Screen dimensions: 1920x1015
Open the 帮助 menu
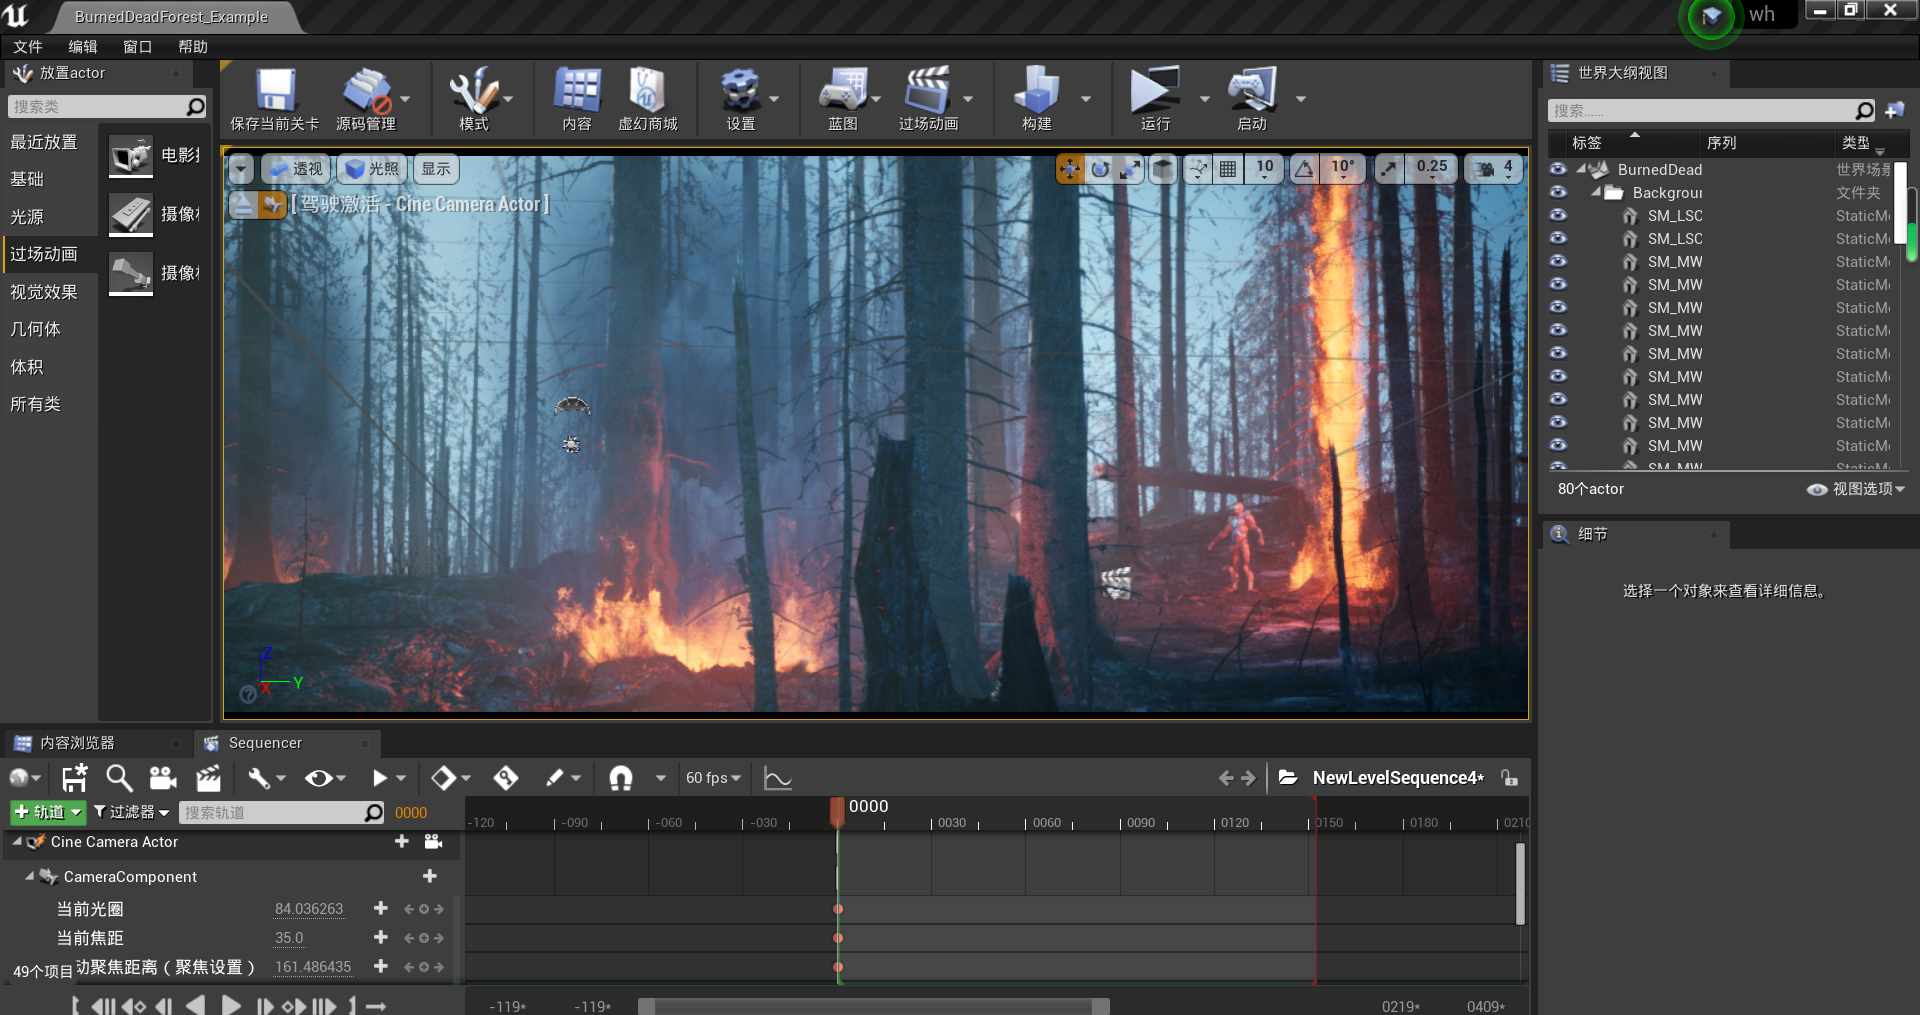[x=193, y=47]
